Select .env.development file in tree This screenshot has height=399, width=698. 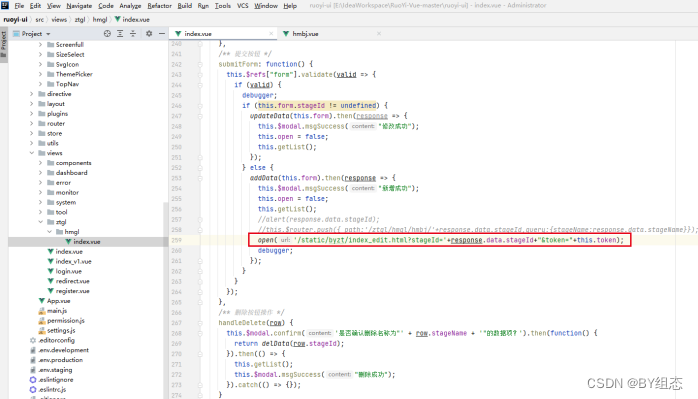click(x=63, y=350)
